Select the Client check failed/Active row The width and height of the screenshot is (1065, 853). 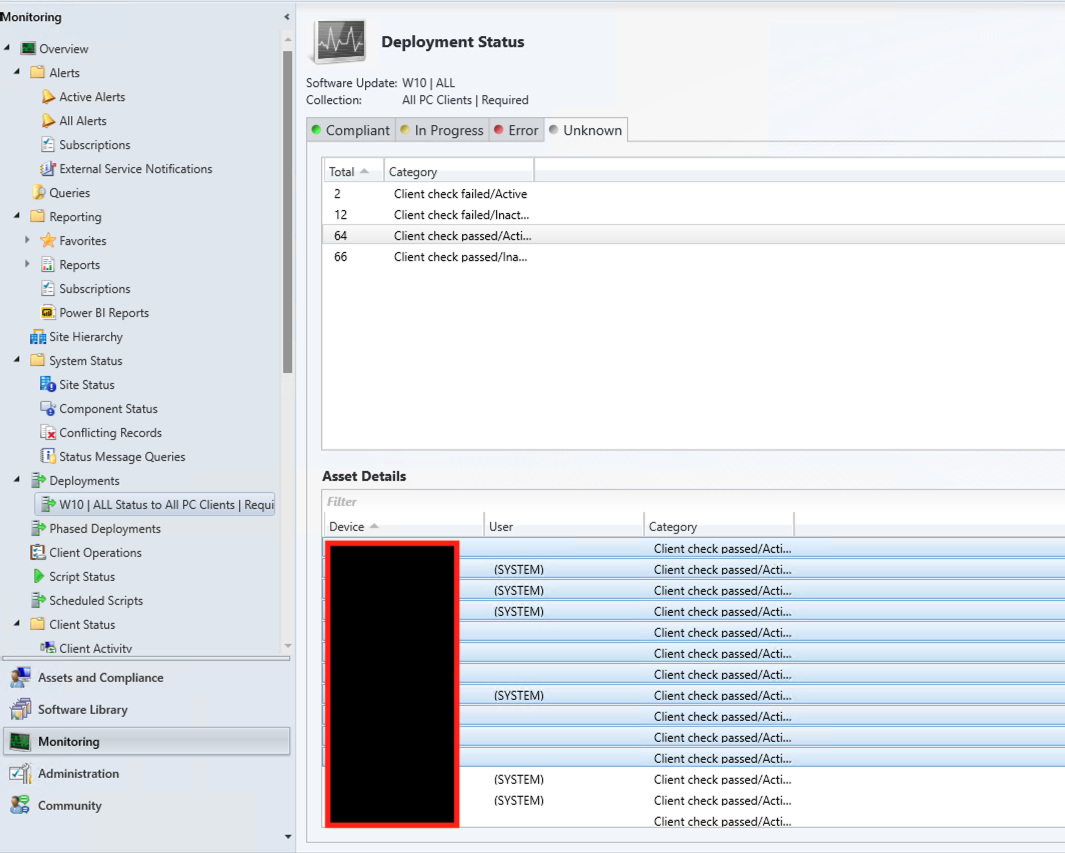pyautogui.click(x=460, y=194)
